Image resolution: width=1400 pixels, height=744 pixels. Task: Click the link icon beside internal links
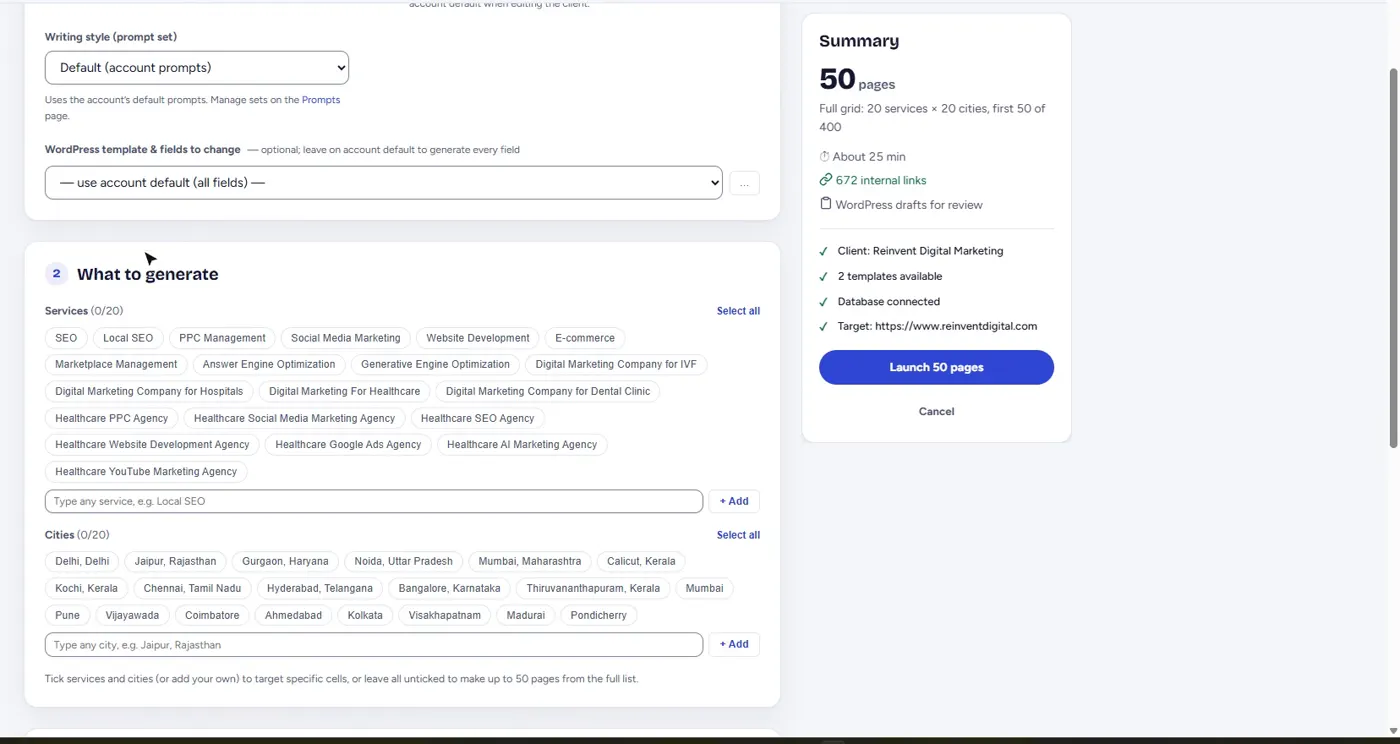(x=825, y=180)
